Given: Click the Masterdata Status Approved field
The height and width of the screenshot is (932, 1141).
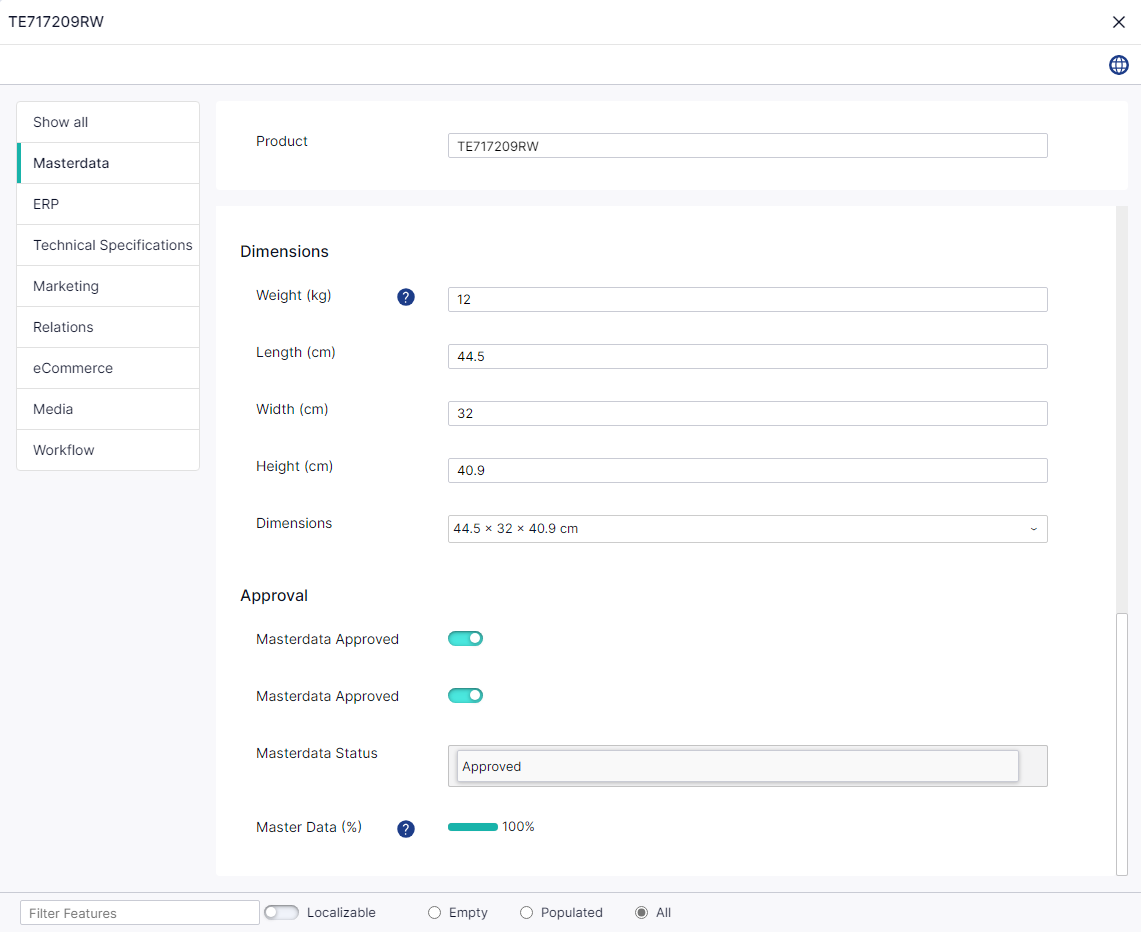Looking at the screenshot, I should tap(737, 766).
